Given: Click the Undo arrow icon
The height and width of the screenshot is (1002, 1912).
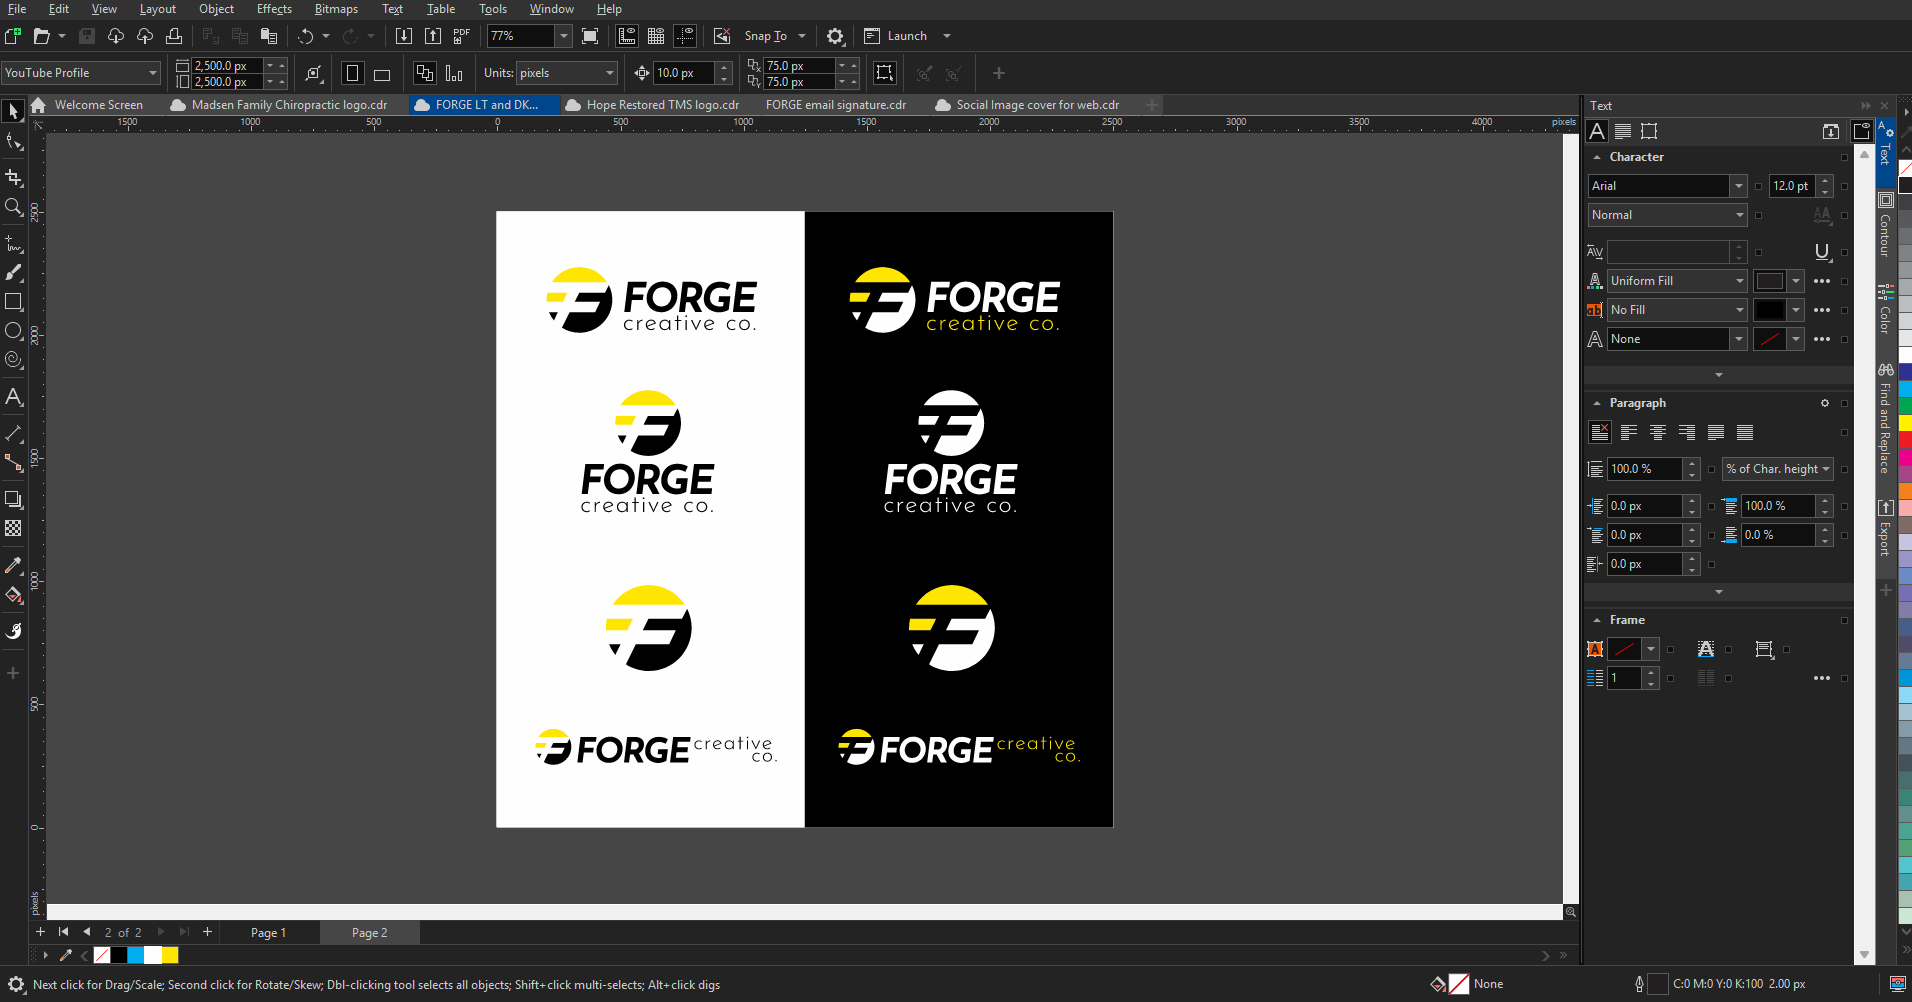Looking at the screenshot, I should pyautogui.click(x=306, y=36).
